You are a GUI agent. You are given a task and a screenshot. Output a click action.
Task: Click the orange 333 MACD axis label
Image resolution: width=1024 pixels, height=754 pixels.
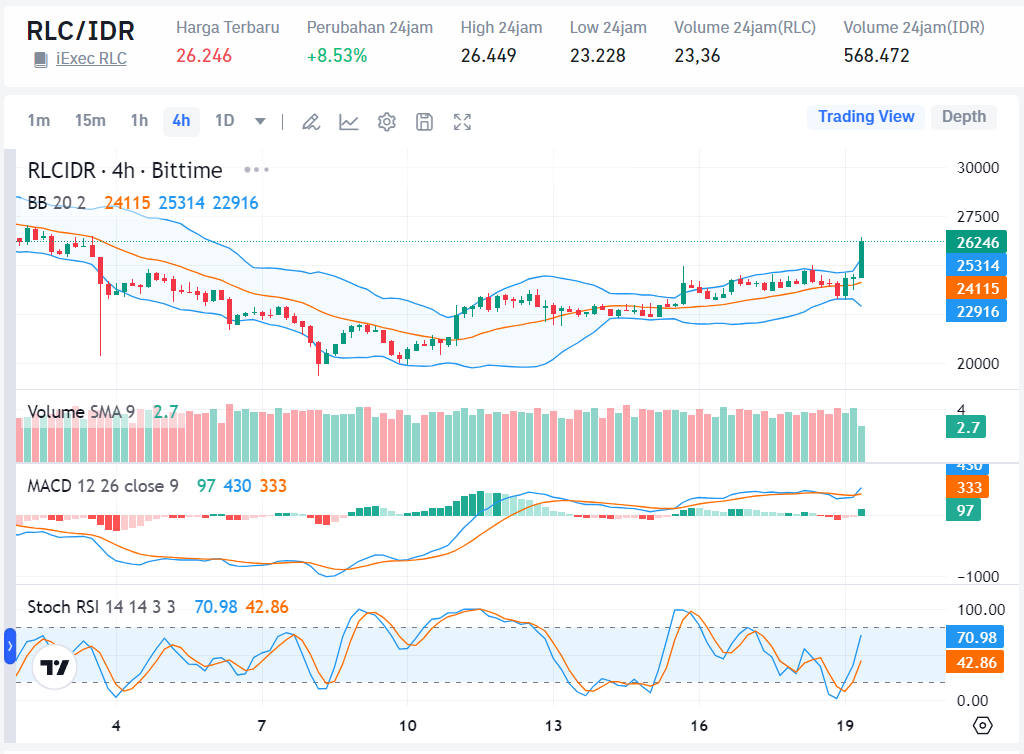[x=967, y=487]
